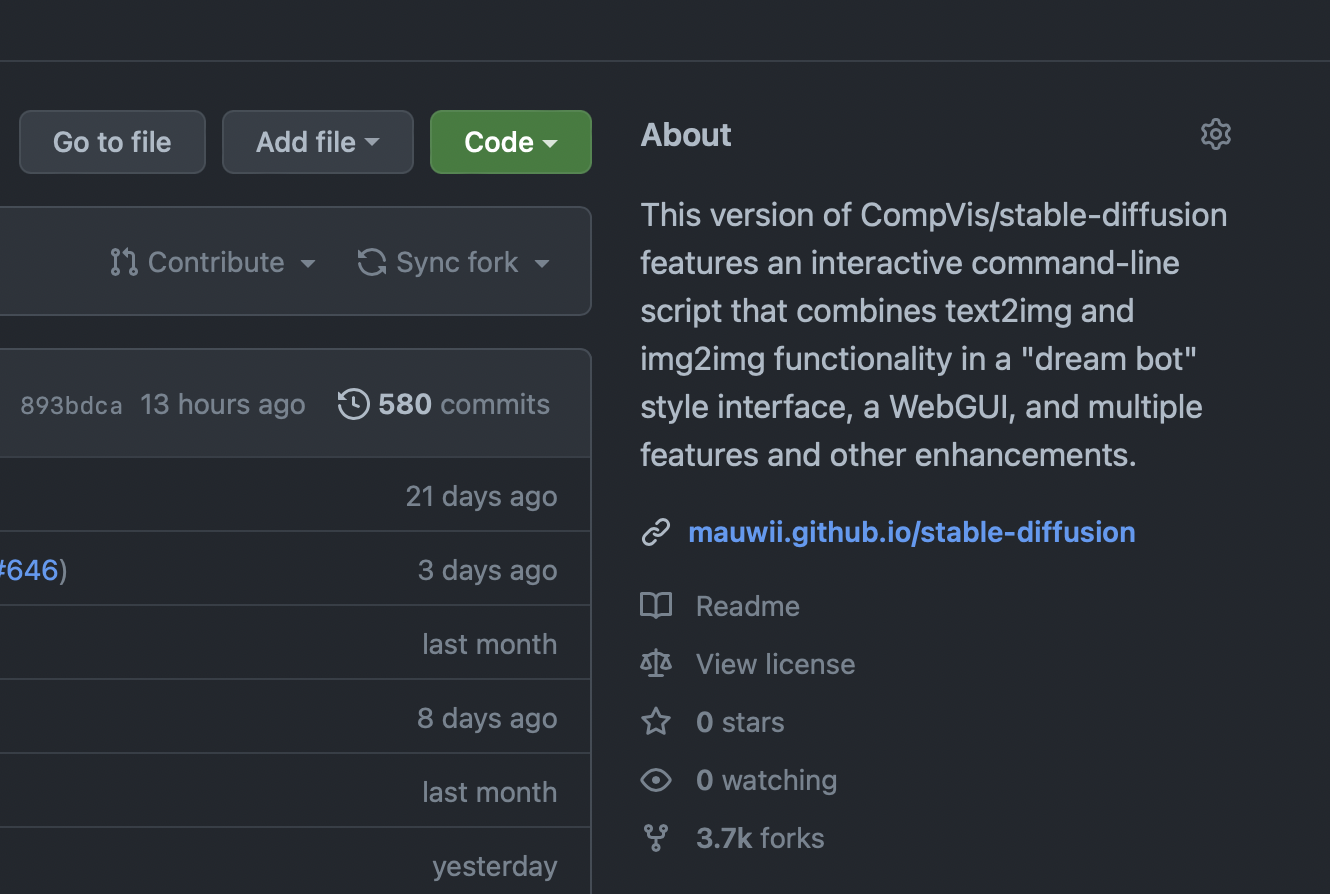Click the latest commit hash 893bdca
This screenshot has height=894, width=1330.
coord(70,405)
